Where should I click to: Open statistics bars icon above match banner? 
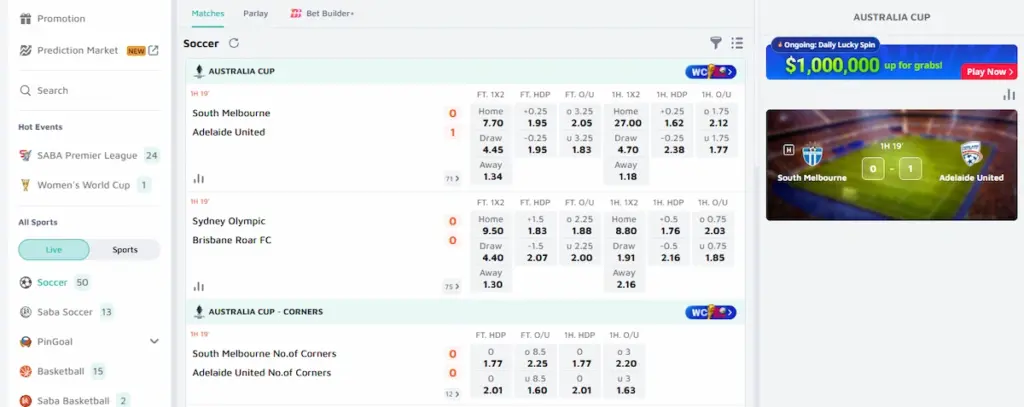point(1009,95)
